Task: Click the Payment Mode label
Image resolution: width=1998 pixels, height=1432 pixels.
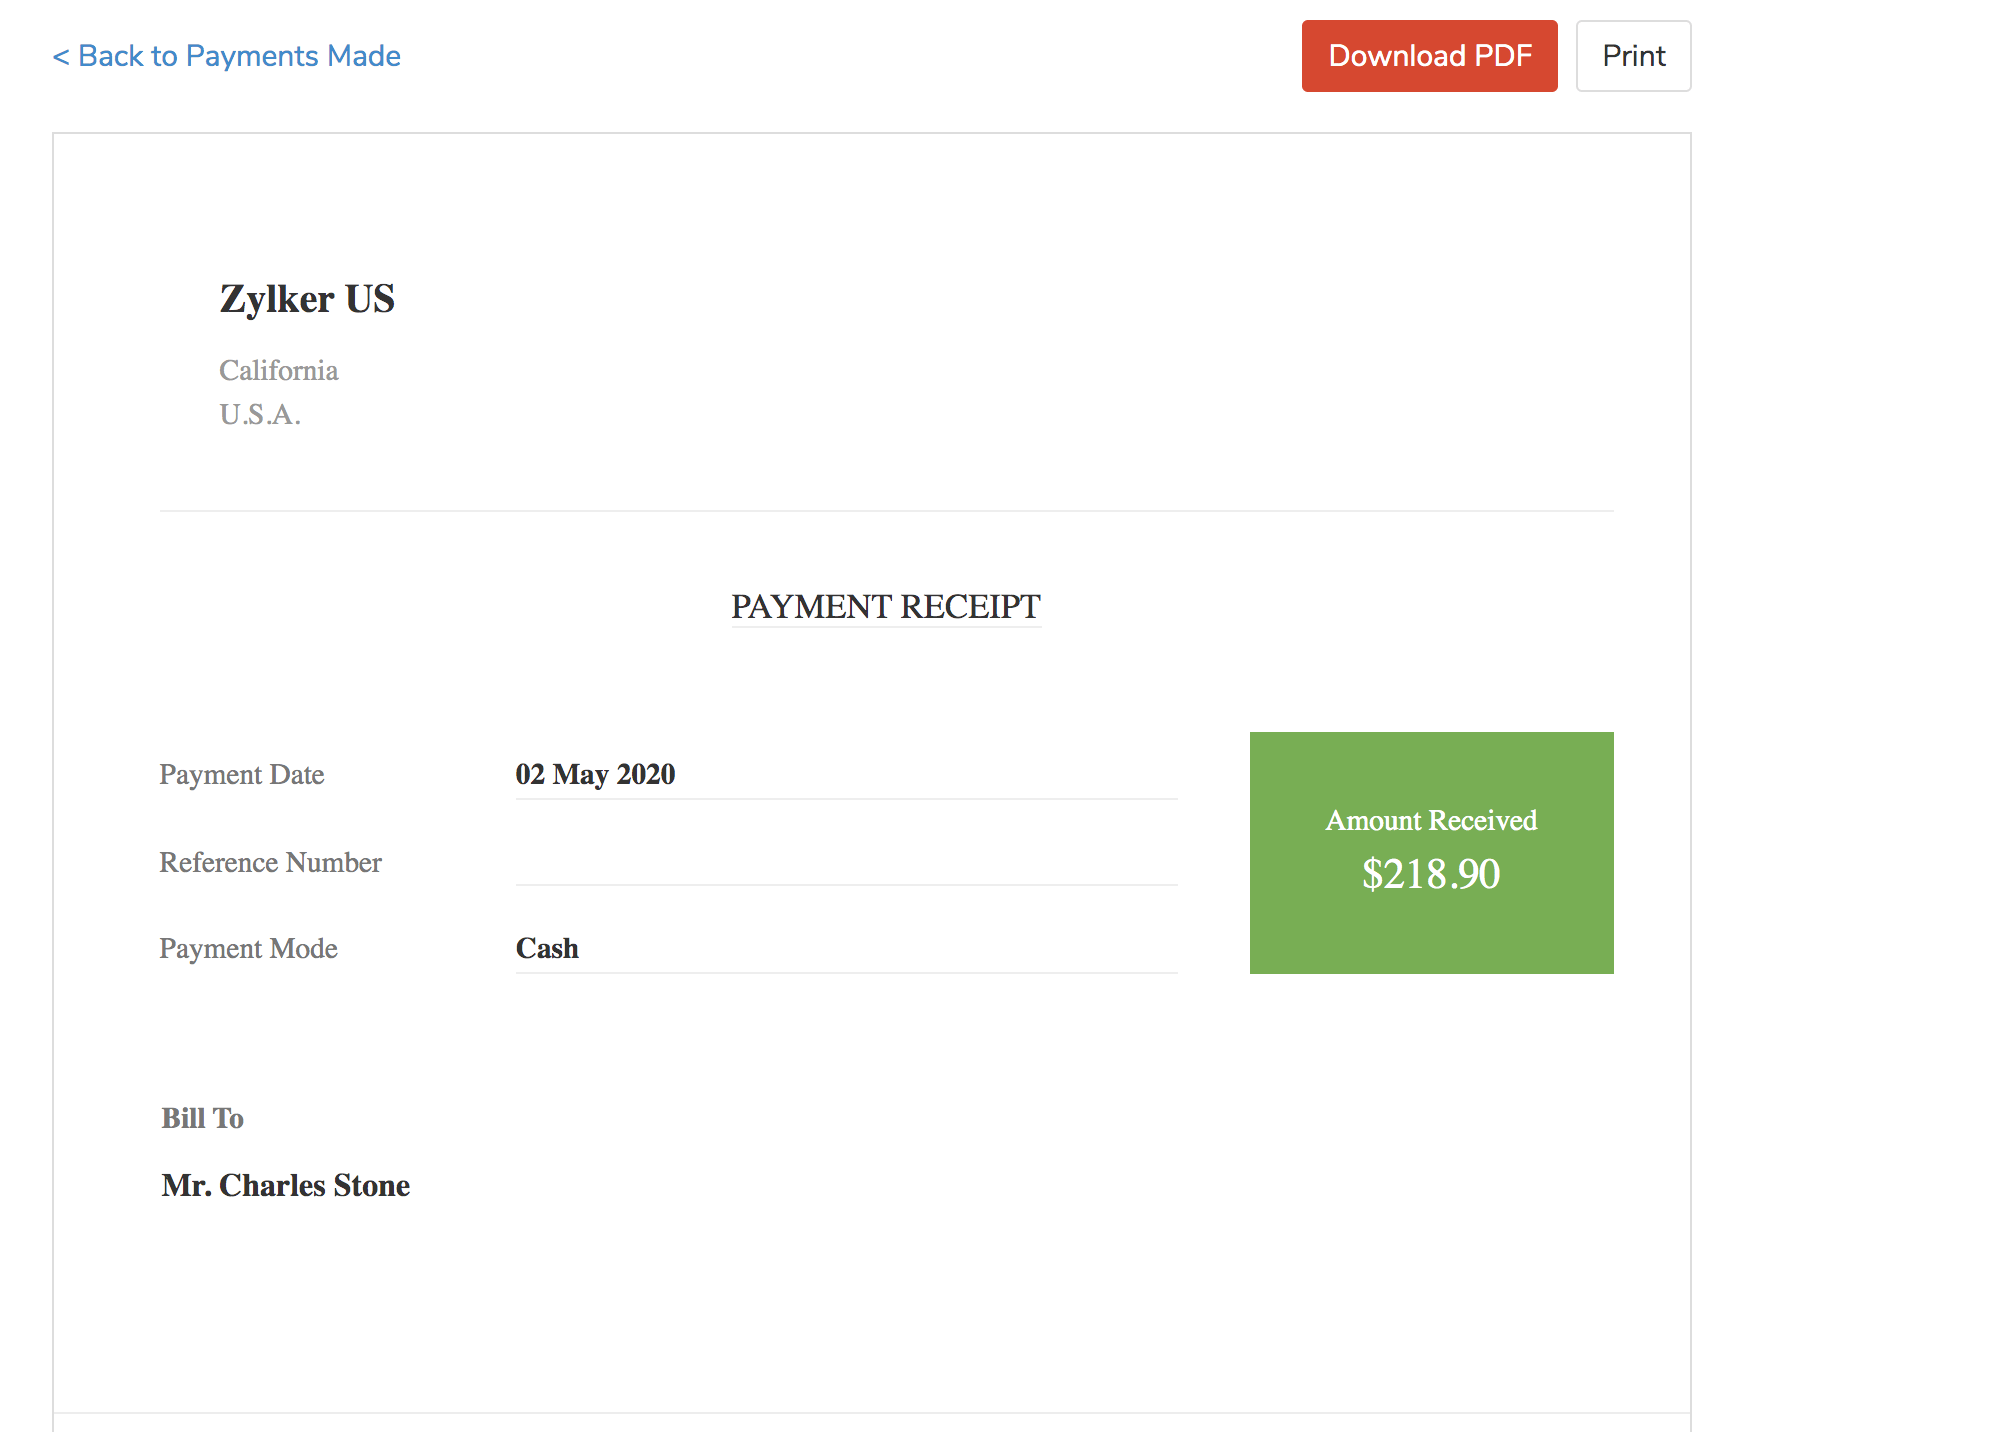Action: tap(248, 949)
